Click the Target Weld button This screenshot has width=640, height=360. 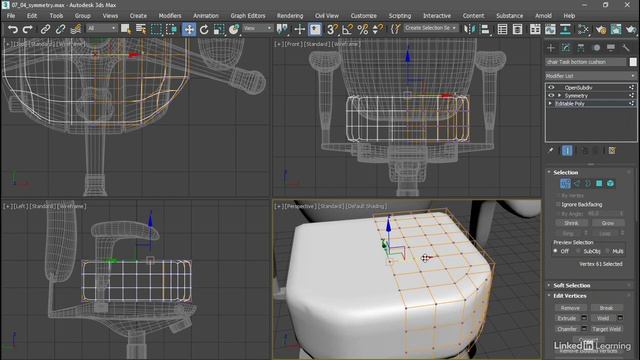pos(607,329)
